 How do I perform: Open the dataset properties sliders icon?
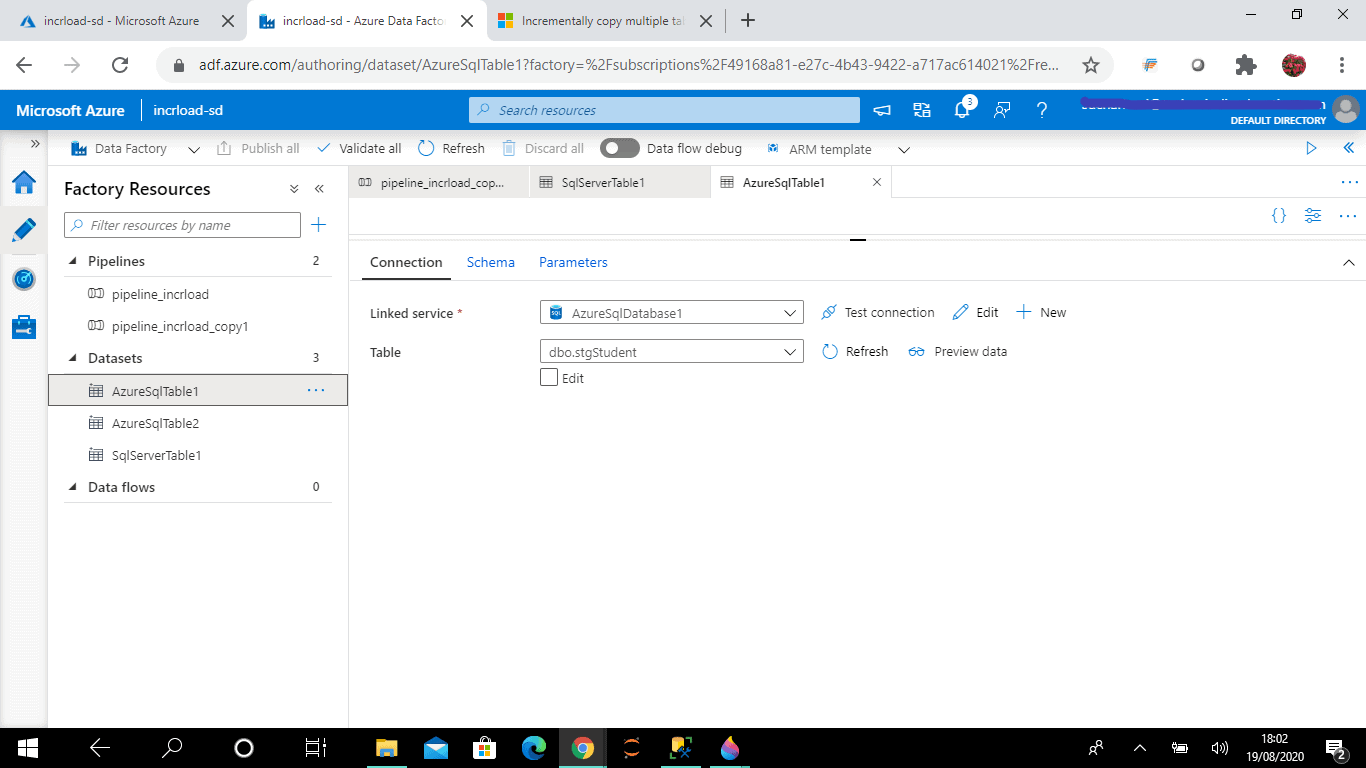coord(1313,215)
